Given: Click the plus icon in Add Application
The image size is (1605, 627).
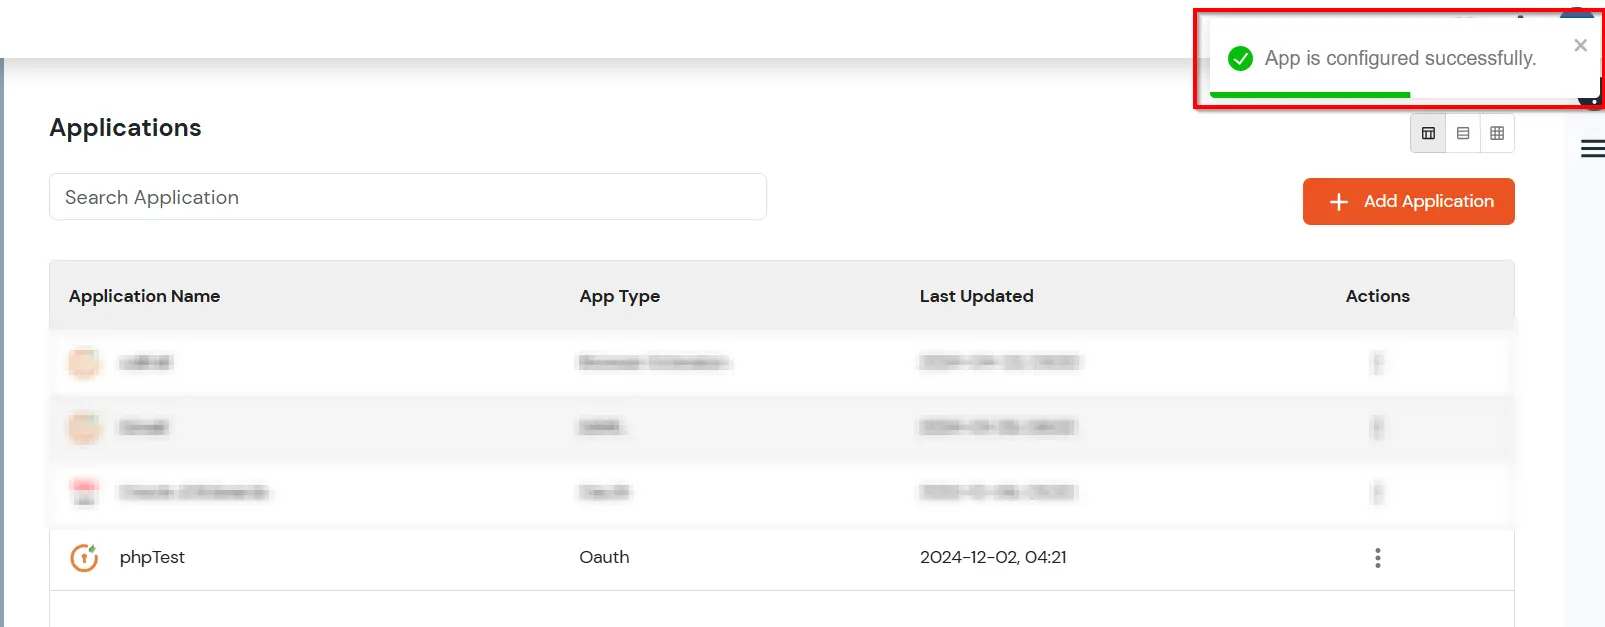Looking at the screenshot, I should [1339, 202].
